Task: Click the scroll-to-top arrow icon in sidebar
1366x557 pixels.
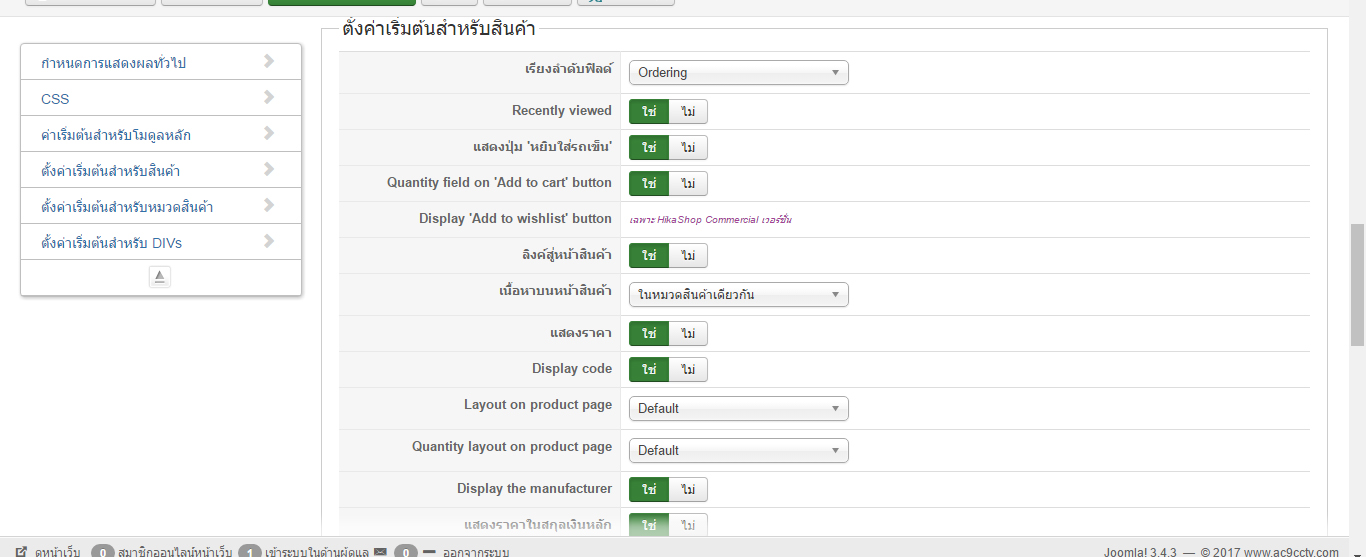Action: (x=160, y=277)
